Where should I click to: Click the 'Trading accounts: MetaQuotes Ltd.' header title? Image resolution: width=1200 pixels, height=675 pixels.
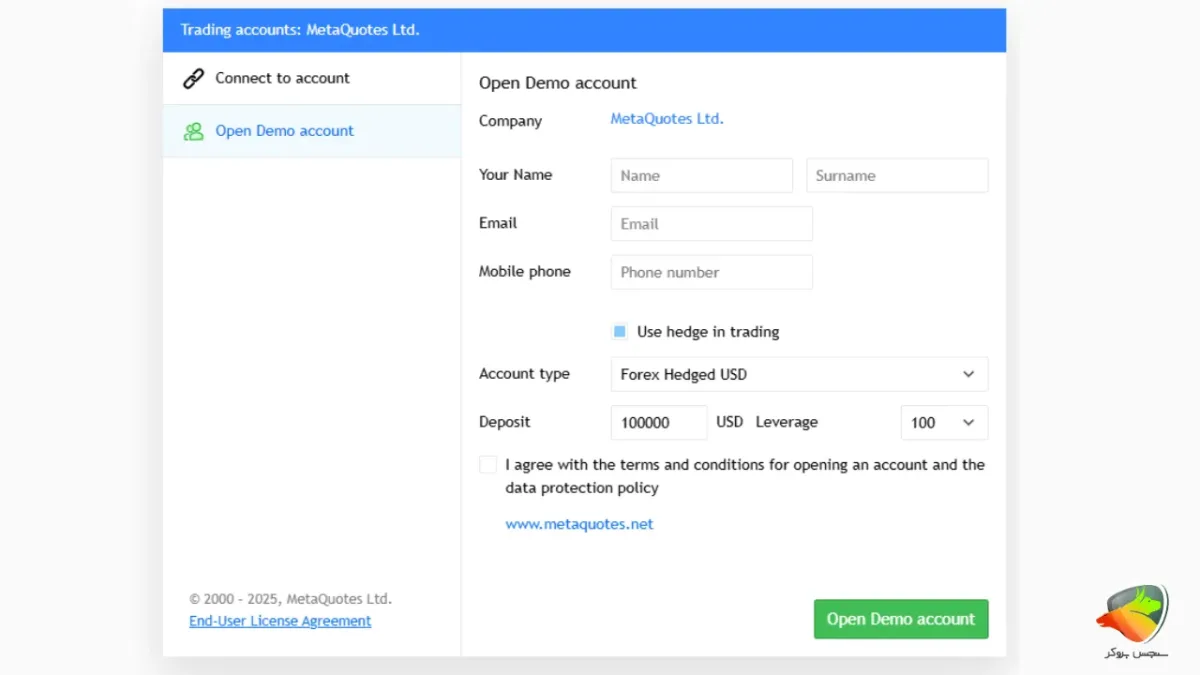coord(300,30)
